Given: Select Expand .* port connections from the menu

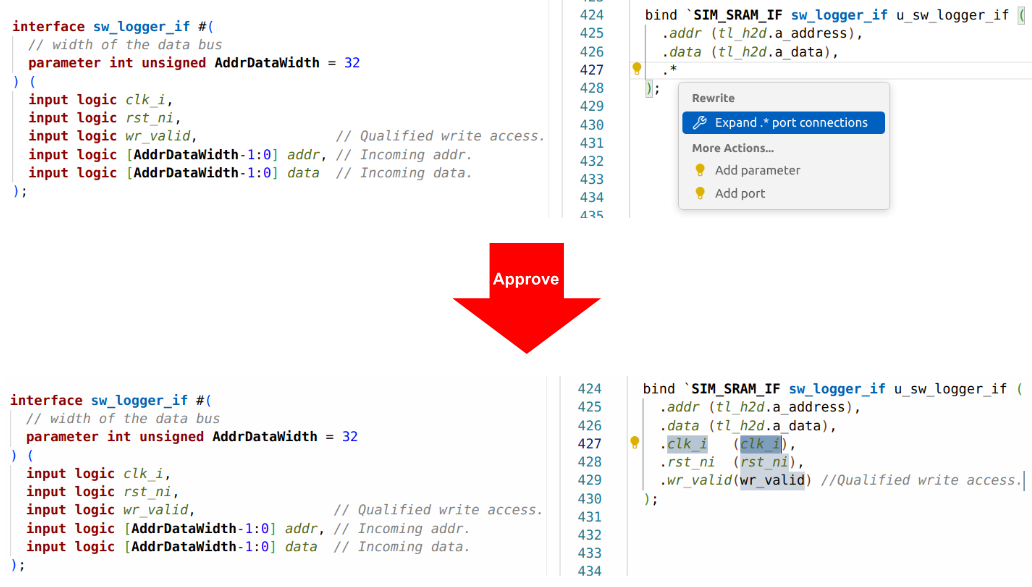Looking at the screenshot, I should coord(790,123).
